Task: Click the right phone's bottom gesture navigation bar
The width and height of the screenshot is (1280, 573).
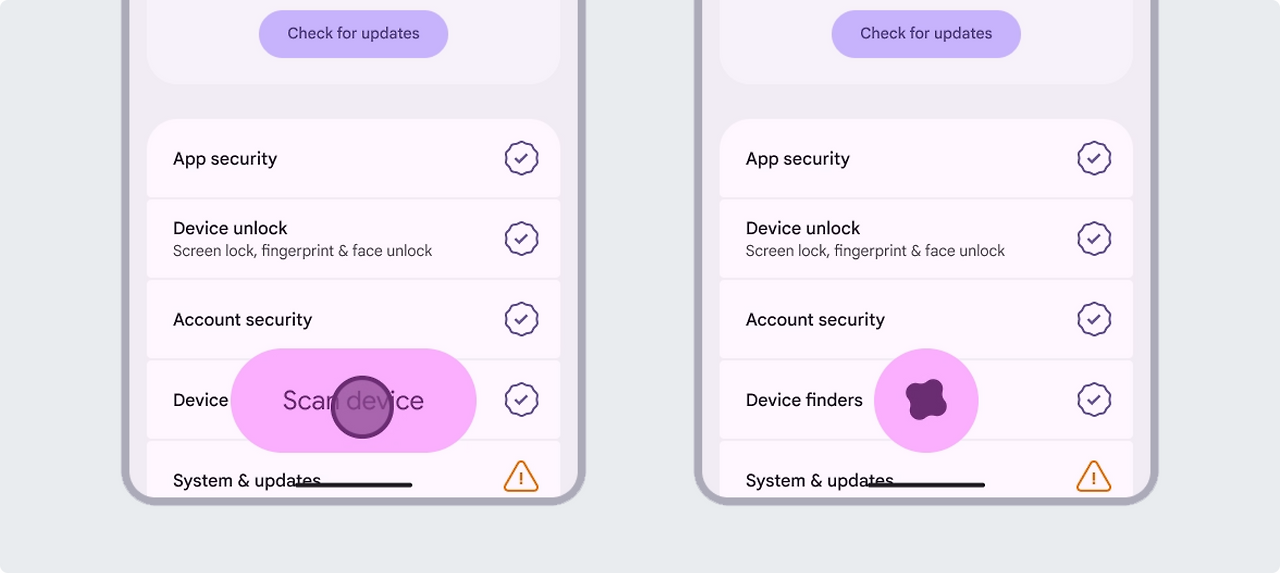Action: 926,485
